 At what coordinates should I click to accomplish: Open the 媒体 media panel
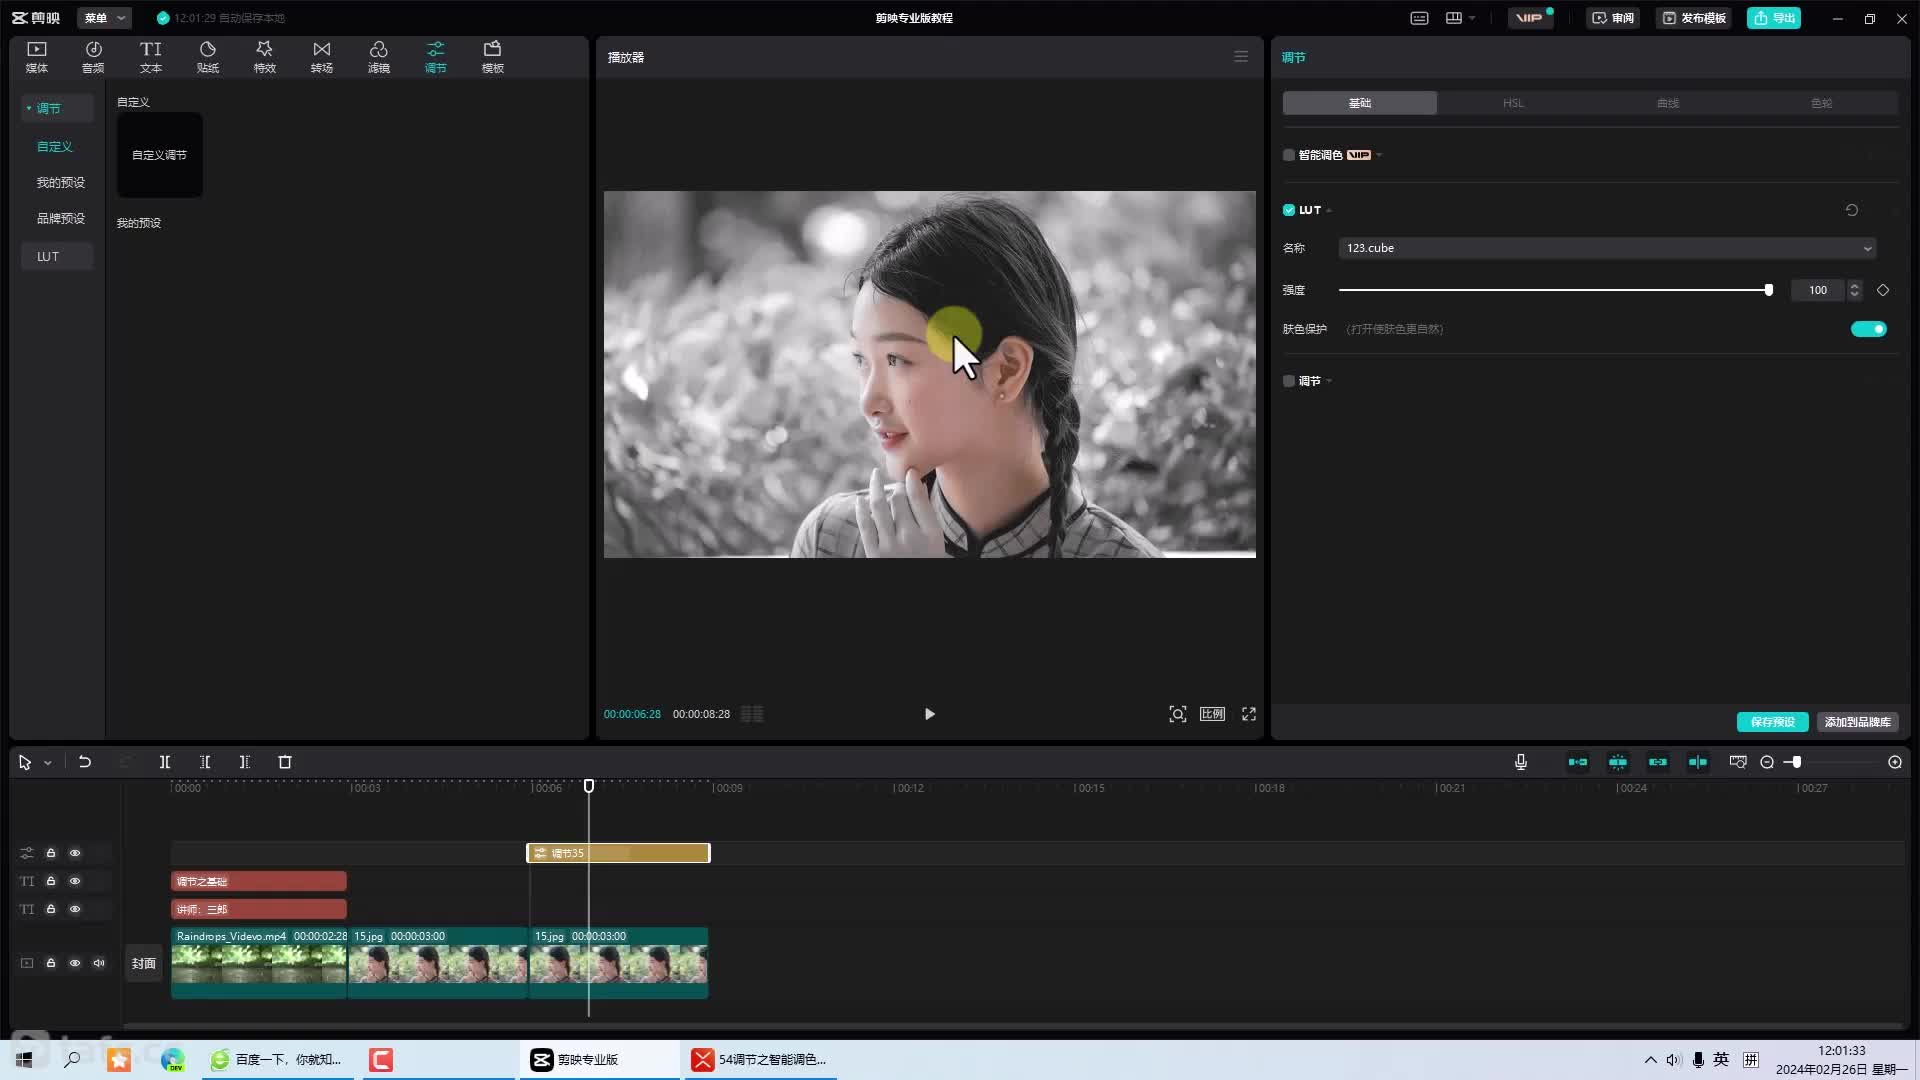37,57
